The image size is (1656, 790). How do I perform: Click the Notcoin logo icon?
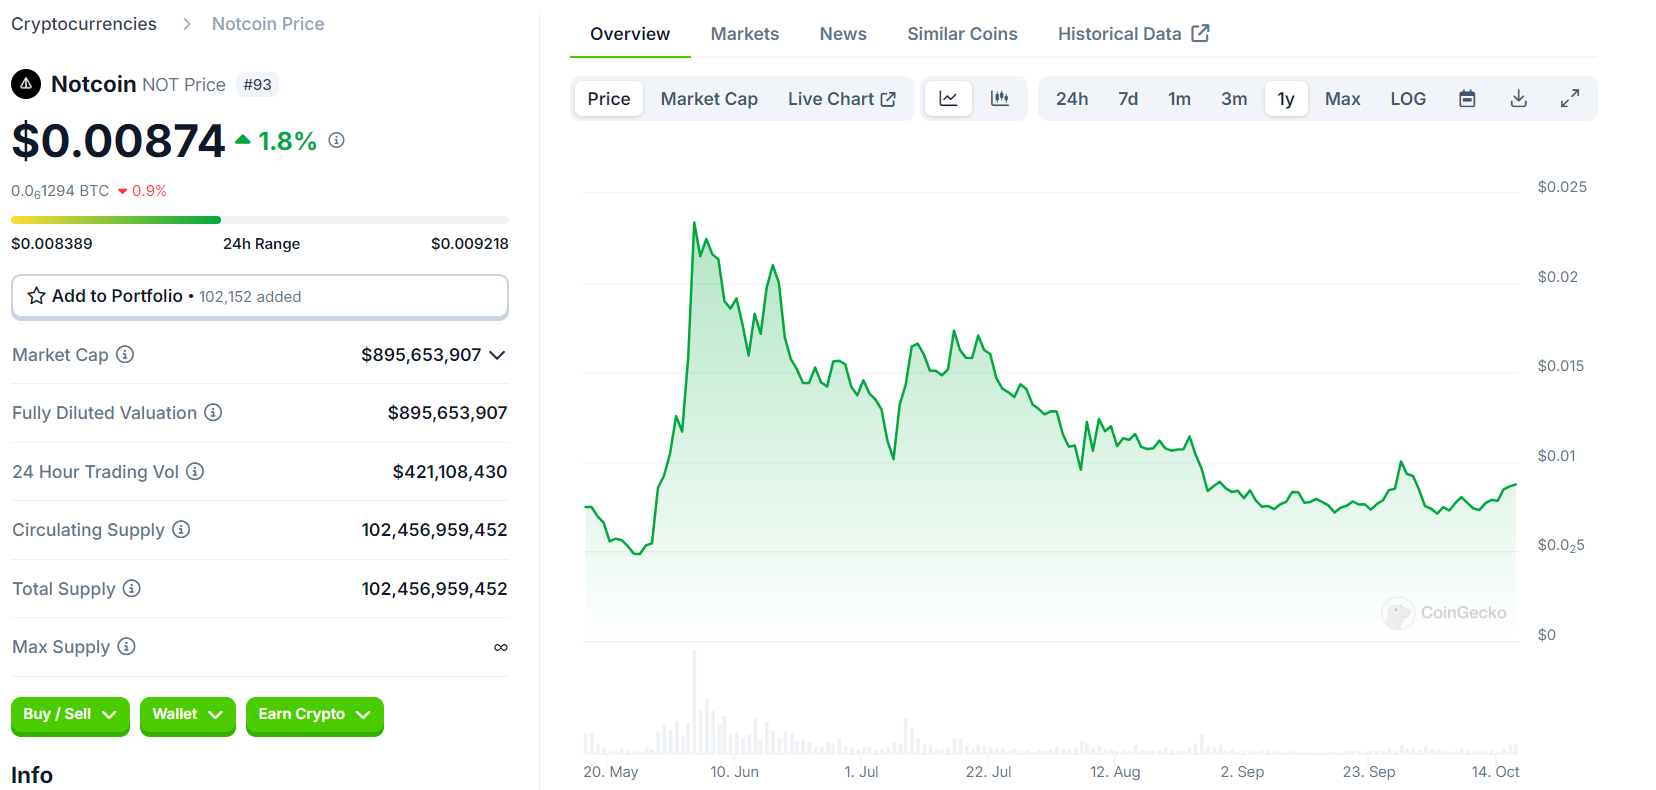pos(26,84)
